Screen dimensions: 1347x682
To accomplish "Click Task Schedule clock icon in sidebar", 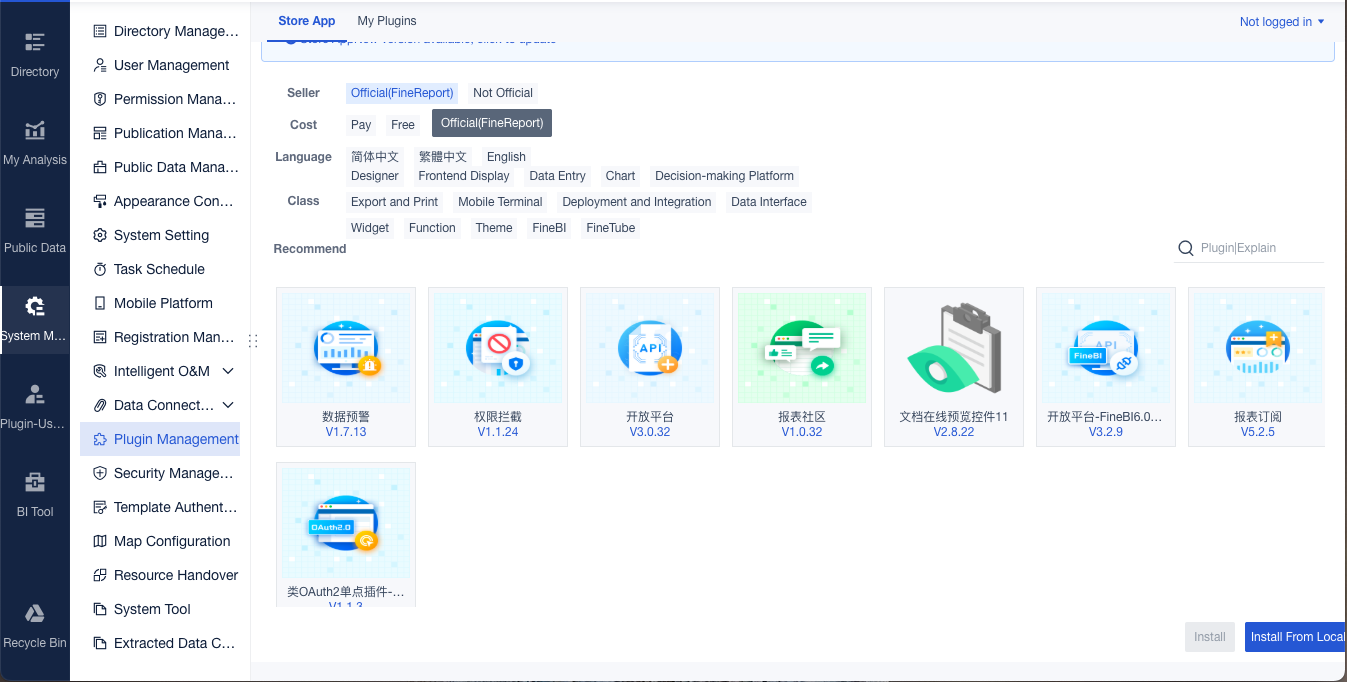I will point(100,269).
